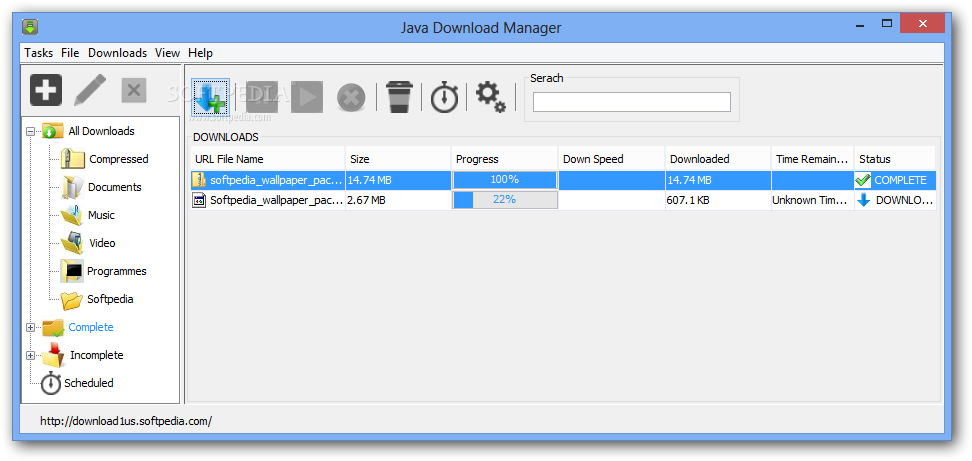Viewport: 972px width, 461px height.
Task: Open the File menu
Action: [70, 53]
